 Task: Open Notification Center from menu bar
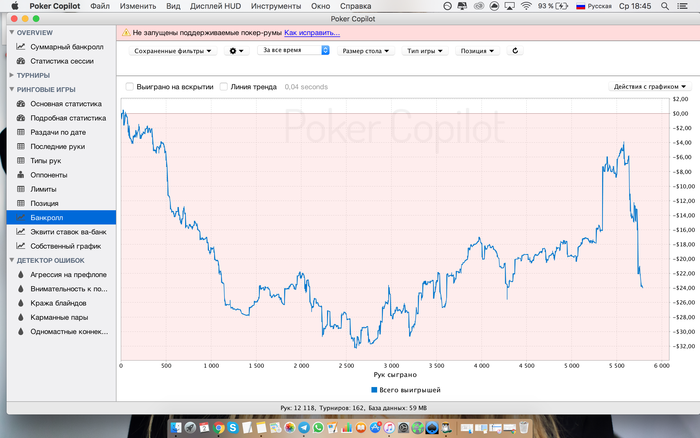tap(683, 6)
